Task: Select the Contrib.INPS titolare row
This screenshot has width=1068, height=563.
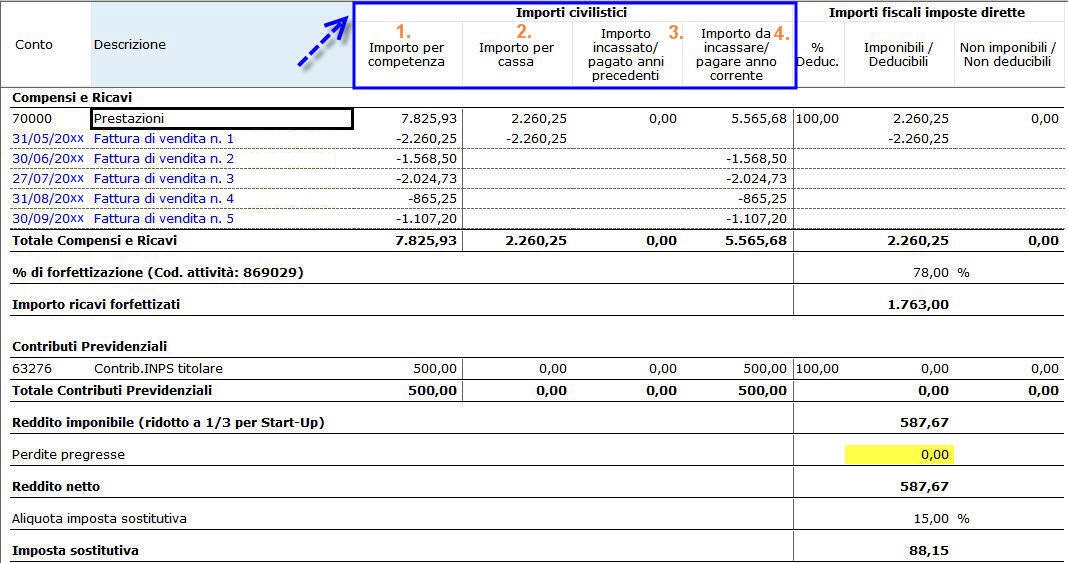Action: [x=165, y=369]
